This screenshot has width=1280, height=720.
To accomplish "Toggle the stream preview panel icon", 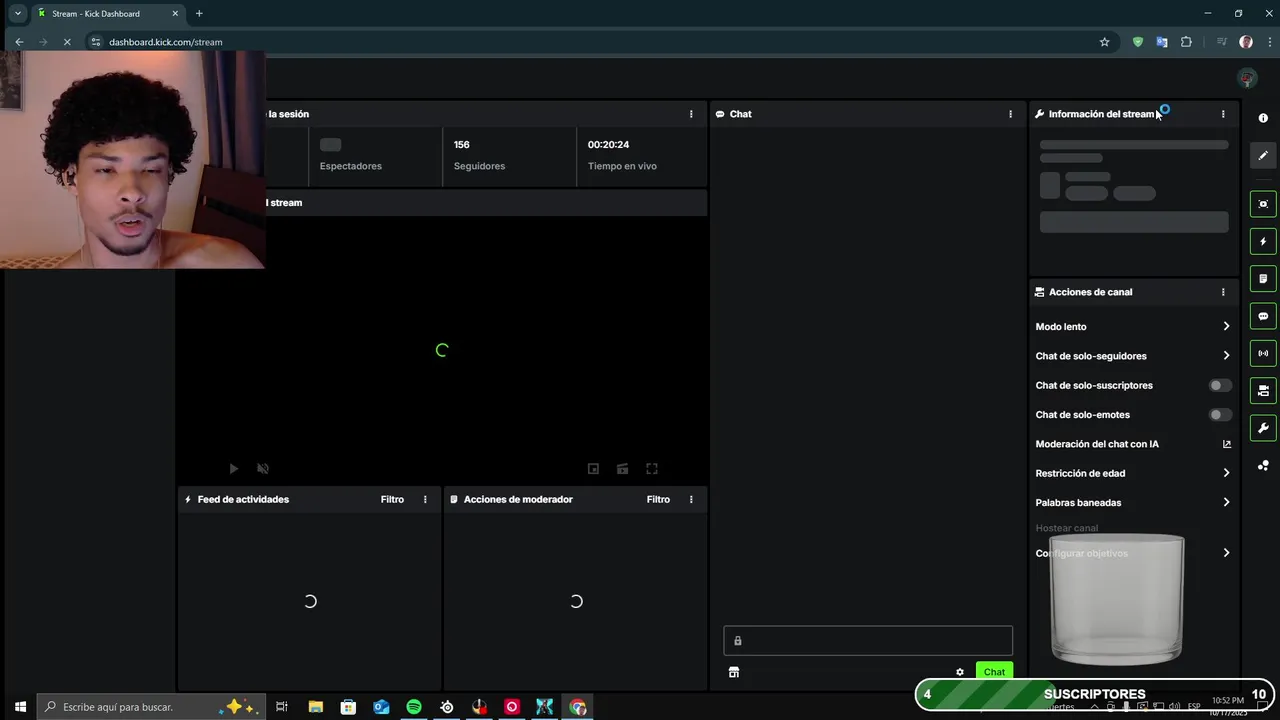I will pyautogui.click(x=1263, y=204).
